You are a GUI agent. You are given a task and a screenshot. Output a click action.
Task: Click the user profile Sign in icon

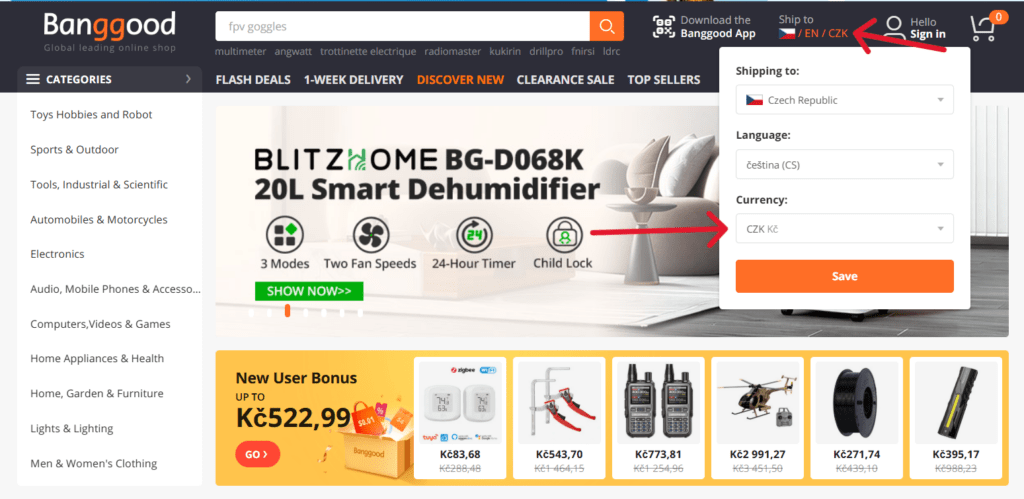pyautogui.click(x=893, y=27)
